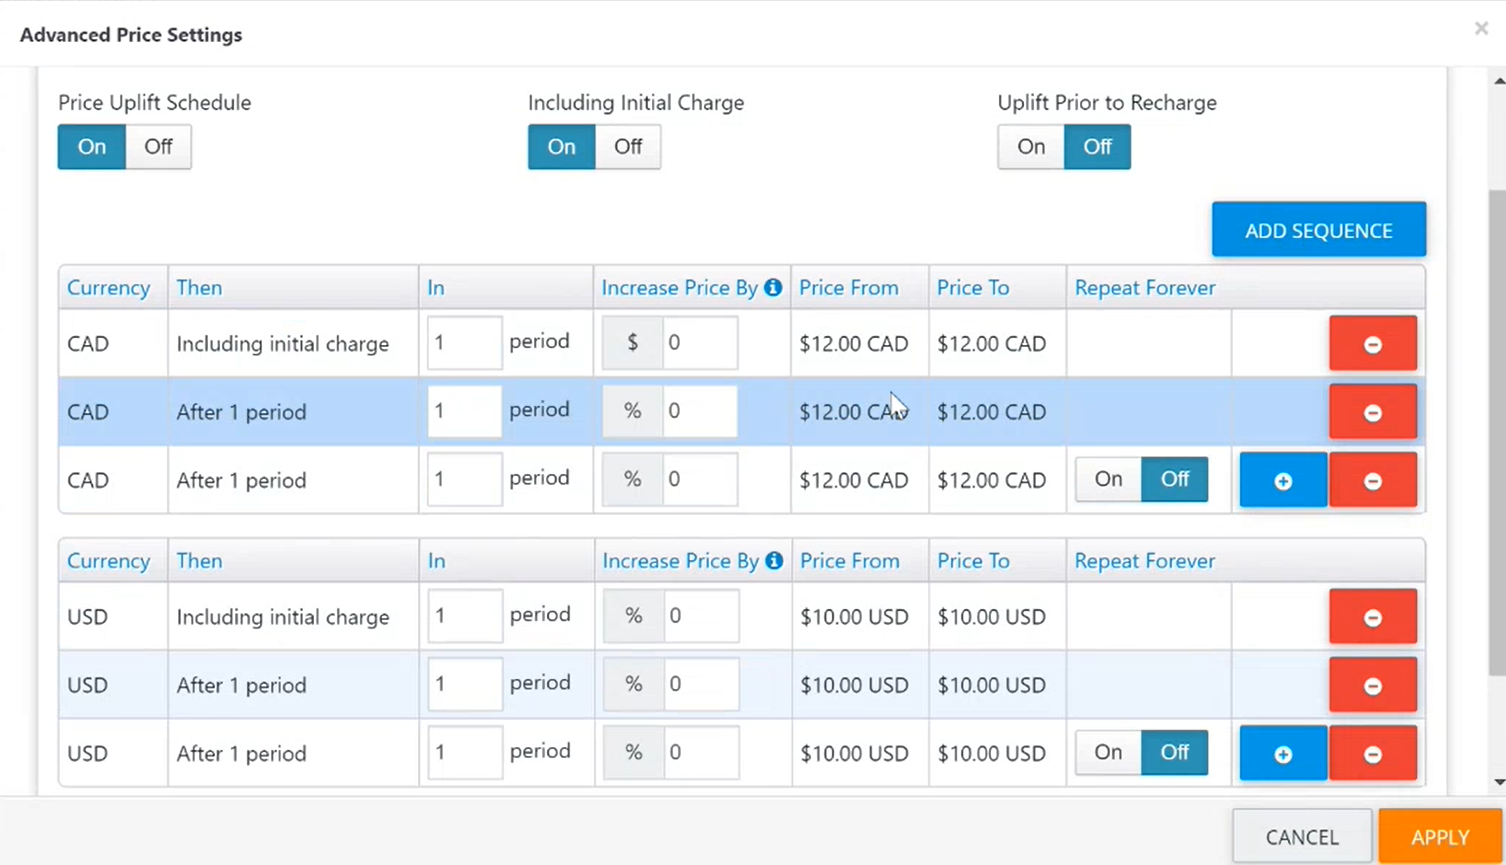Turn Uplift Prior to Recharge On

coord(1031,147)
